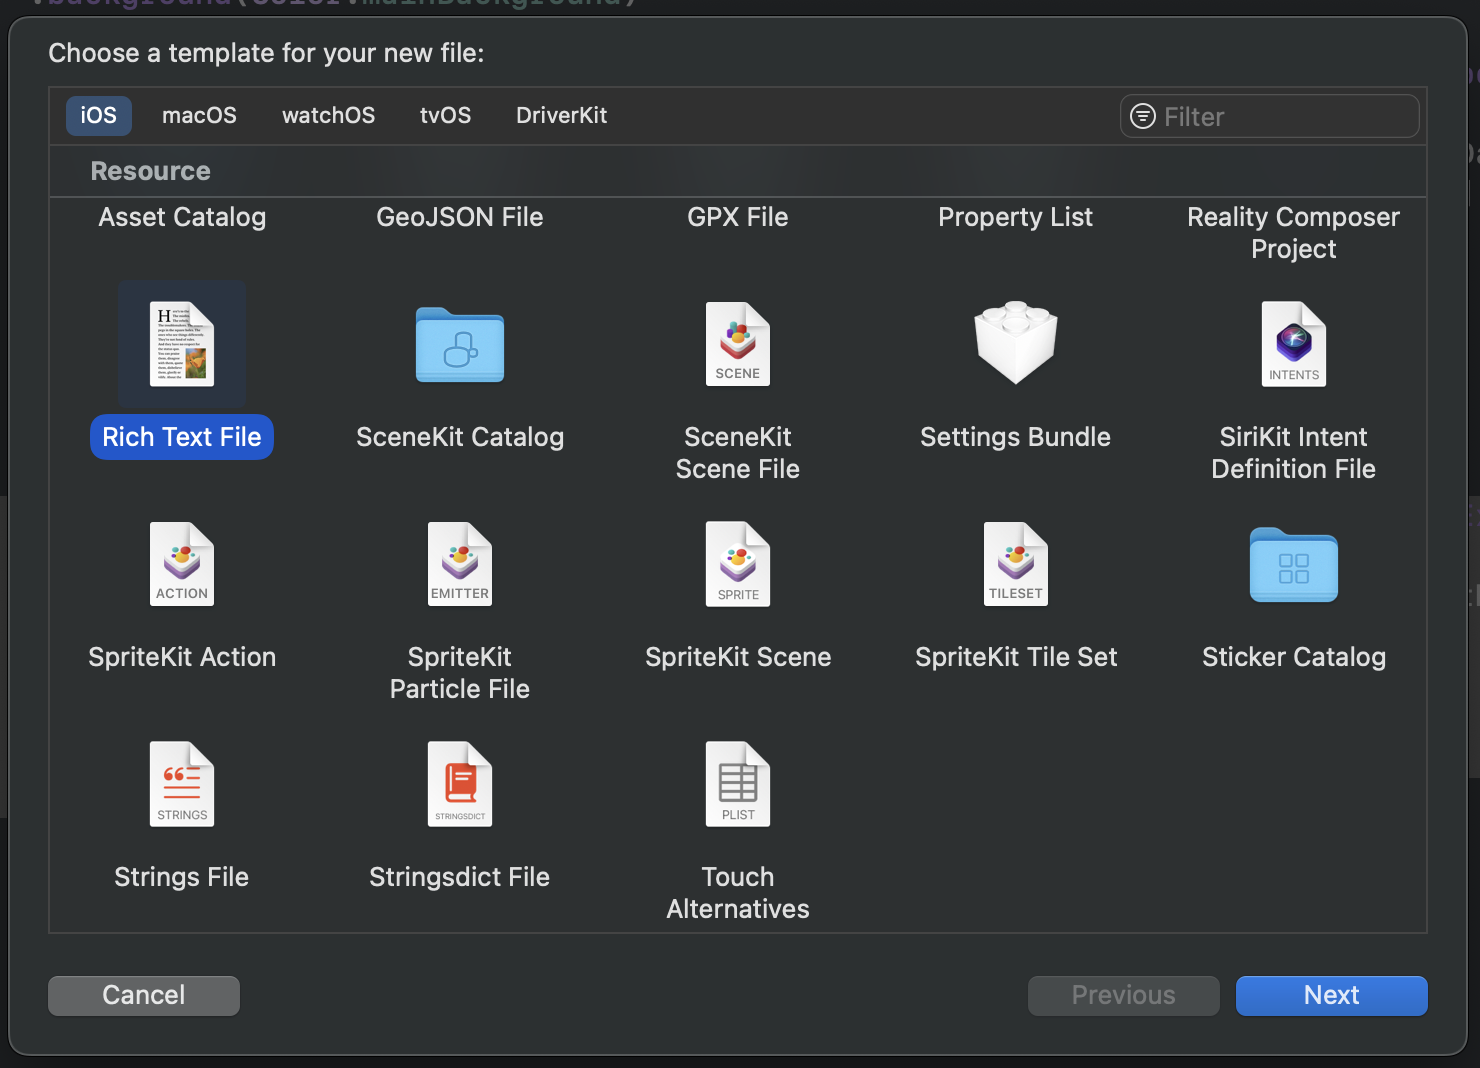Viewport: 1480px width, 1068px height.
Task: Select the Asset Catalog label
Action: click(182, 217)
